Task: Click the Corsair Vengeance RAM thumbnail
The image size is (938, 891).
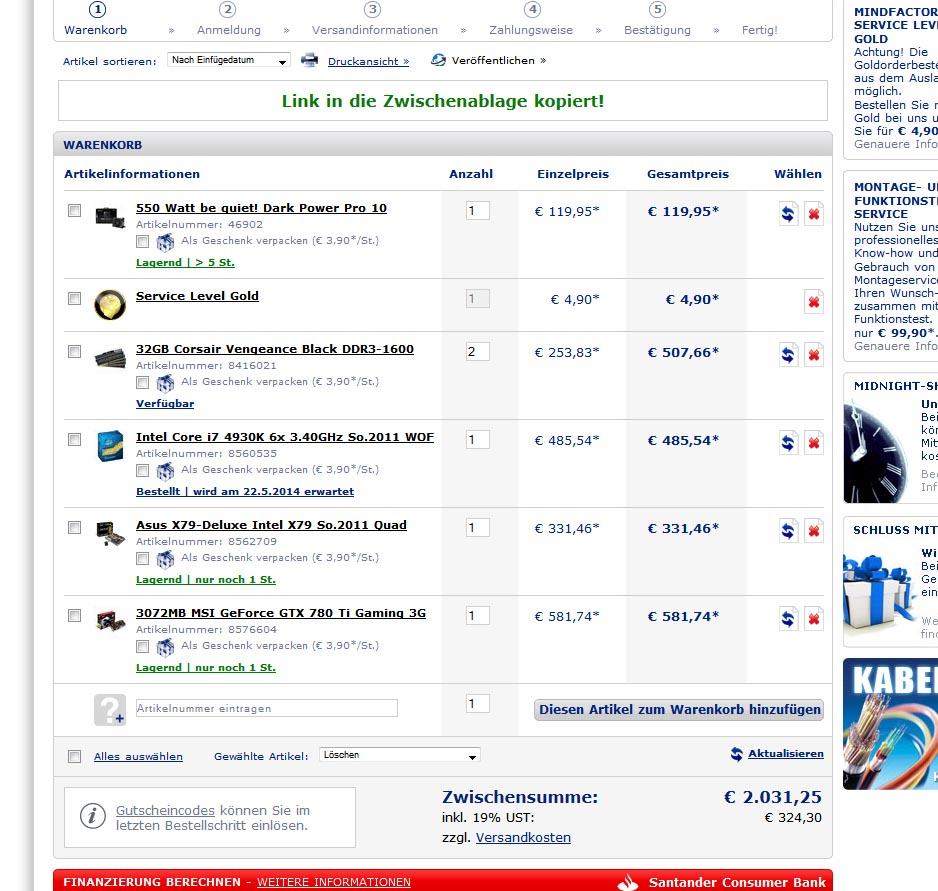Action: click(x=110, y=358)
